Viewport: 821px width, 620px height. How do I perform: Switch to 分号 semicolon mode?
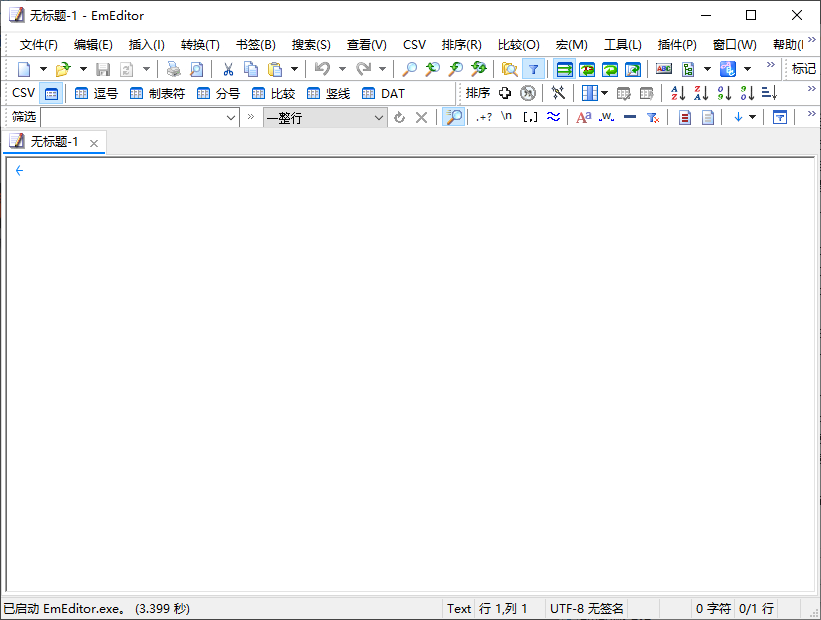pyautogui.click(x=218, y=94)
